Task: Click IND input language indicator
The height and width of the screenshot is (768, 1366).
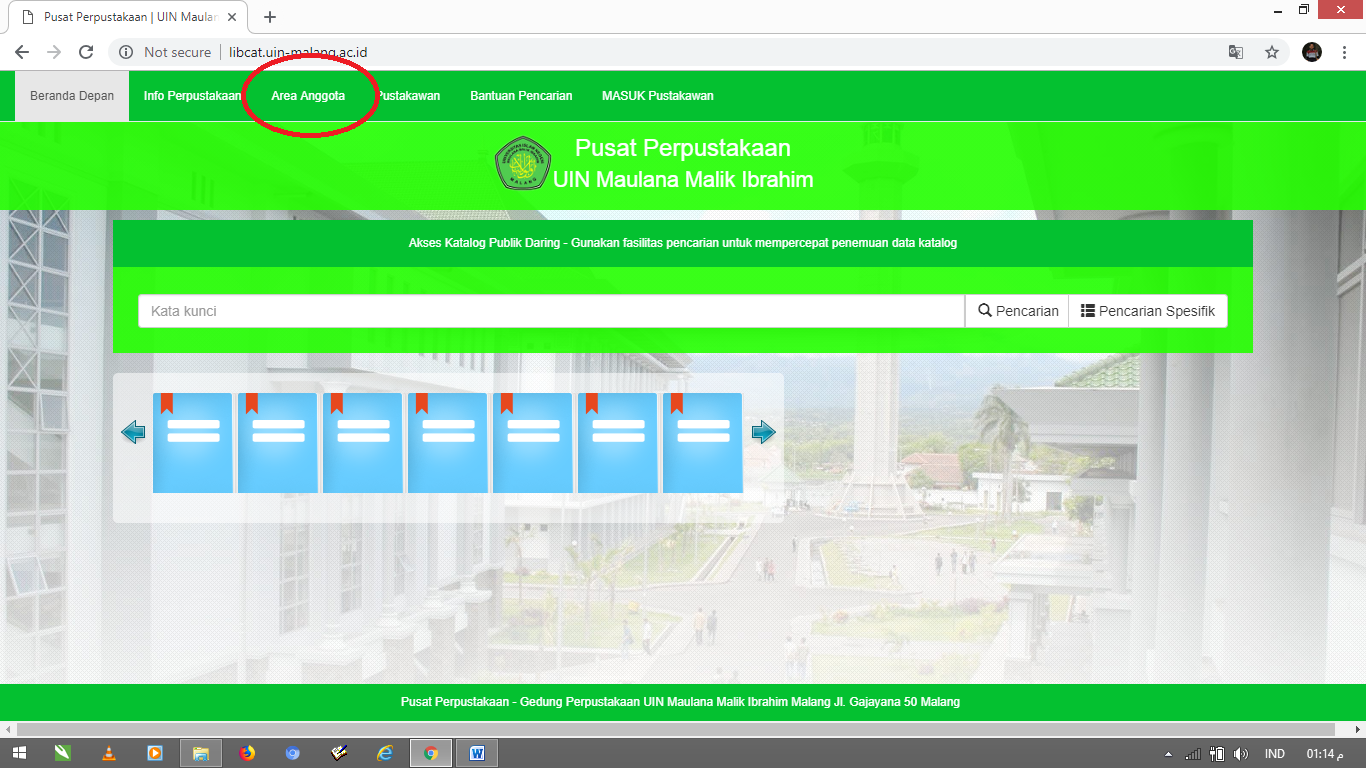Action: pyautogui.click(x=1275, y=754)
